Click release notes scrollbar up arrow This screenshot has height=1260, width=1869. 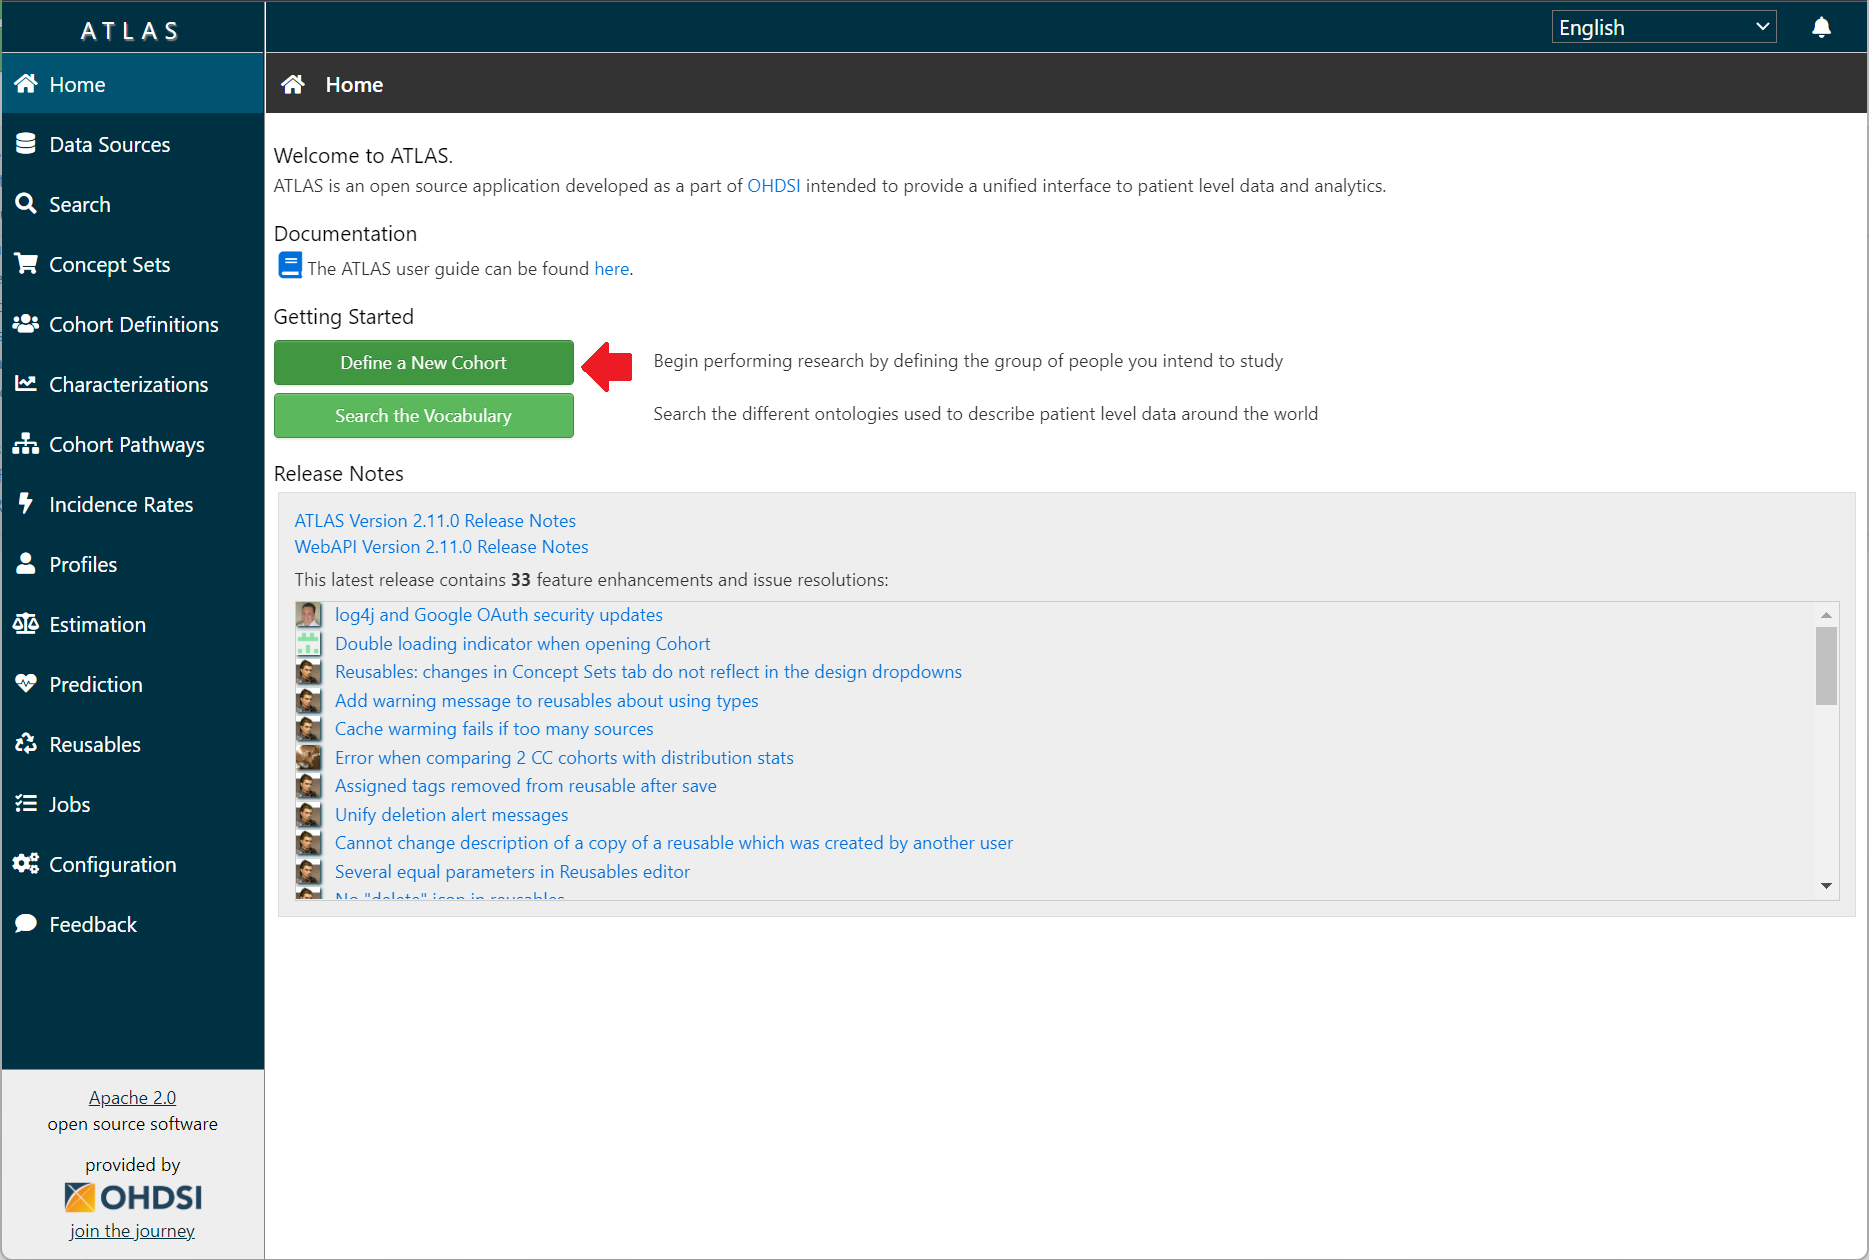(x=1826, y=615)
